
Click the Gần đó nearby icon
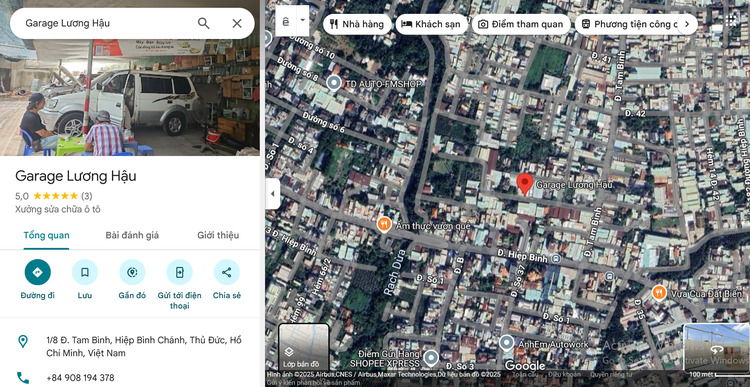tap(132, 272)
